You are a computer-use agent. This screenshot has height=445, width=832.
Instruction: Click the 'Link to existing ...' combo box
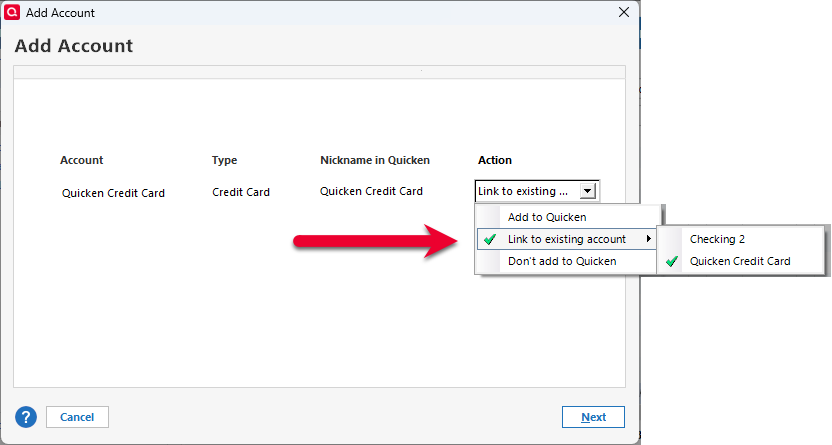click(x=537, y=191)
